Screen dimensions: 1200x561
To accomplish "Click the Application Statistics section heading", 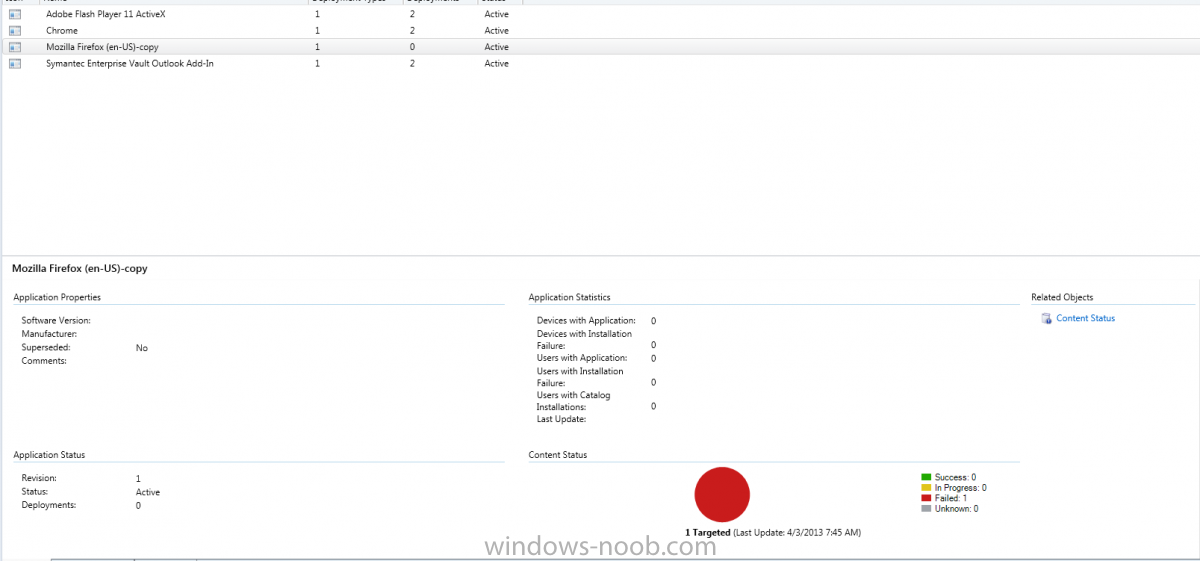I will pyautogui.click(x=569, y=297).
